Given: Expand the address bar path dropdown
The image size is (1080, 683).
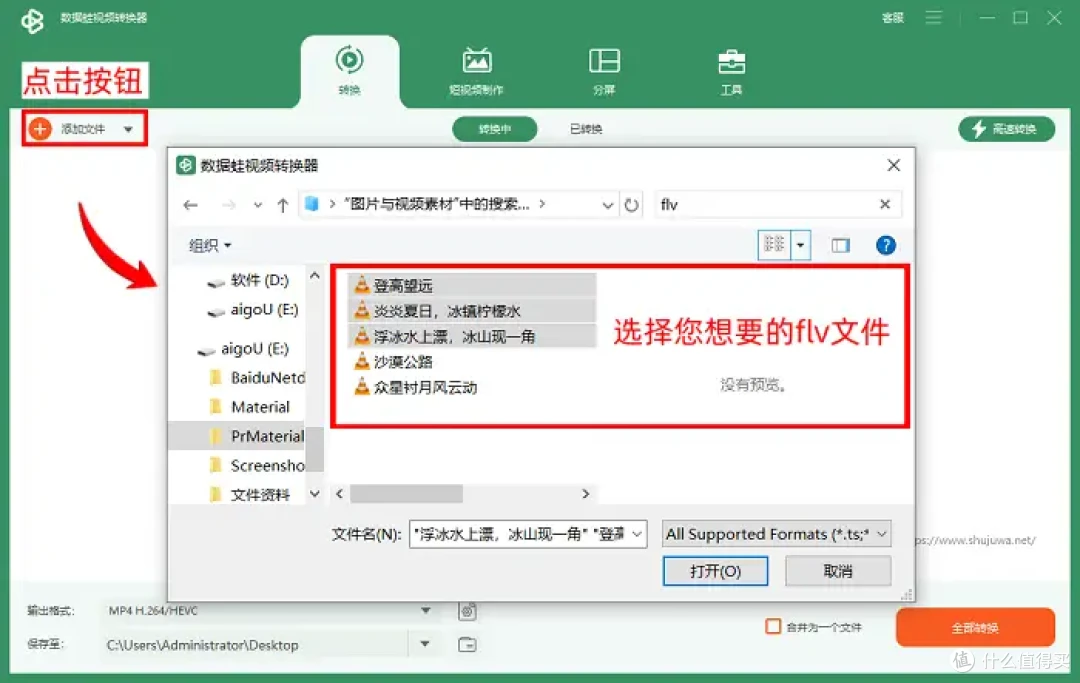Looking at the screenshot, I should [608, 204].
